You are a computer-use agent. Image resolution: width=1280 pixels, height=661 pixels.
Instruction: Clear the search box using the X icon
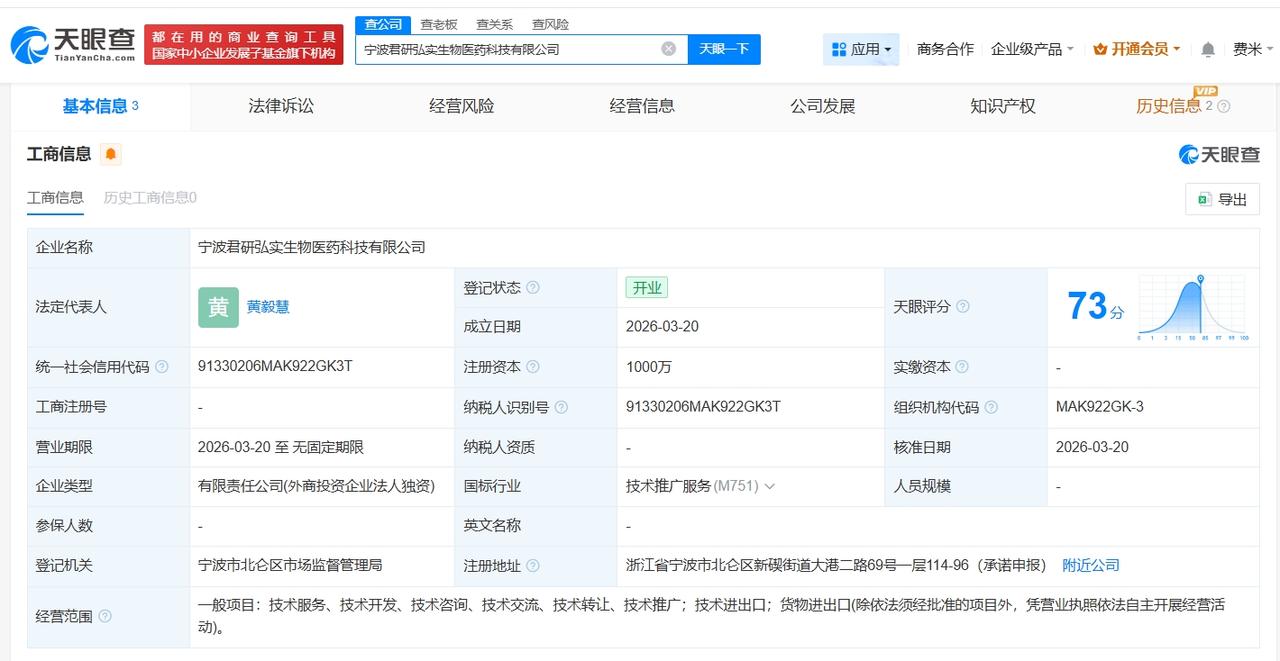[x=668, y=48]
